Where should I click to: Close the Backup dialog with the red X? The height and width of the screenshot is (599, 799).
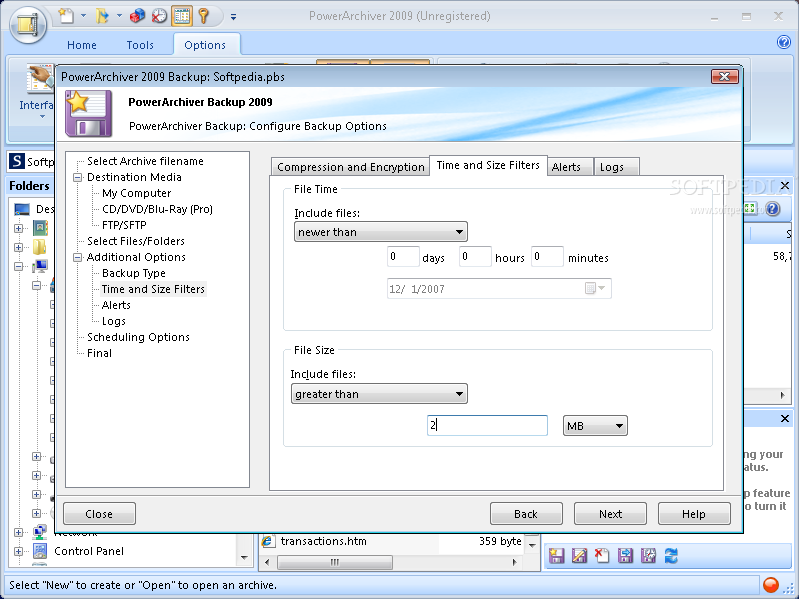pyautogui.click(x=725, y=76)
